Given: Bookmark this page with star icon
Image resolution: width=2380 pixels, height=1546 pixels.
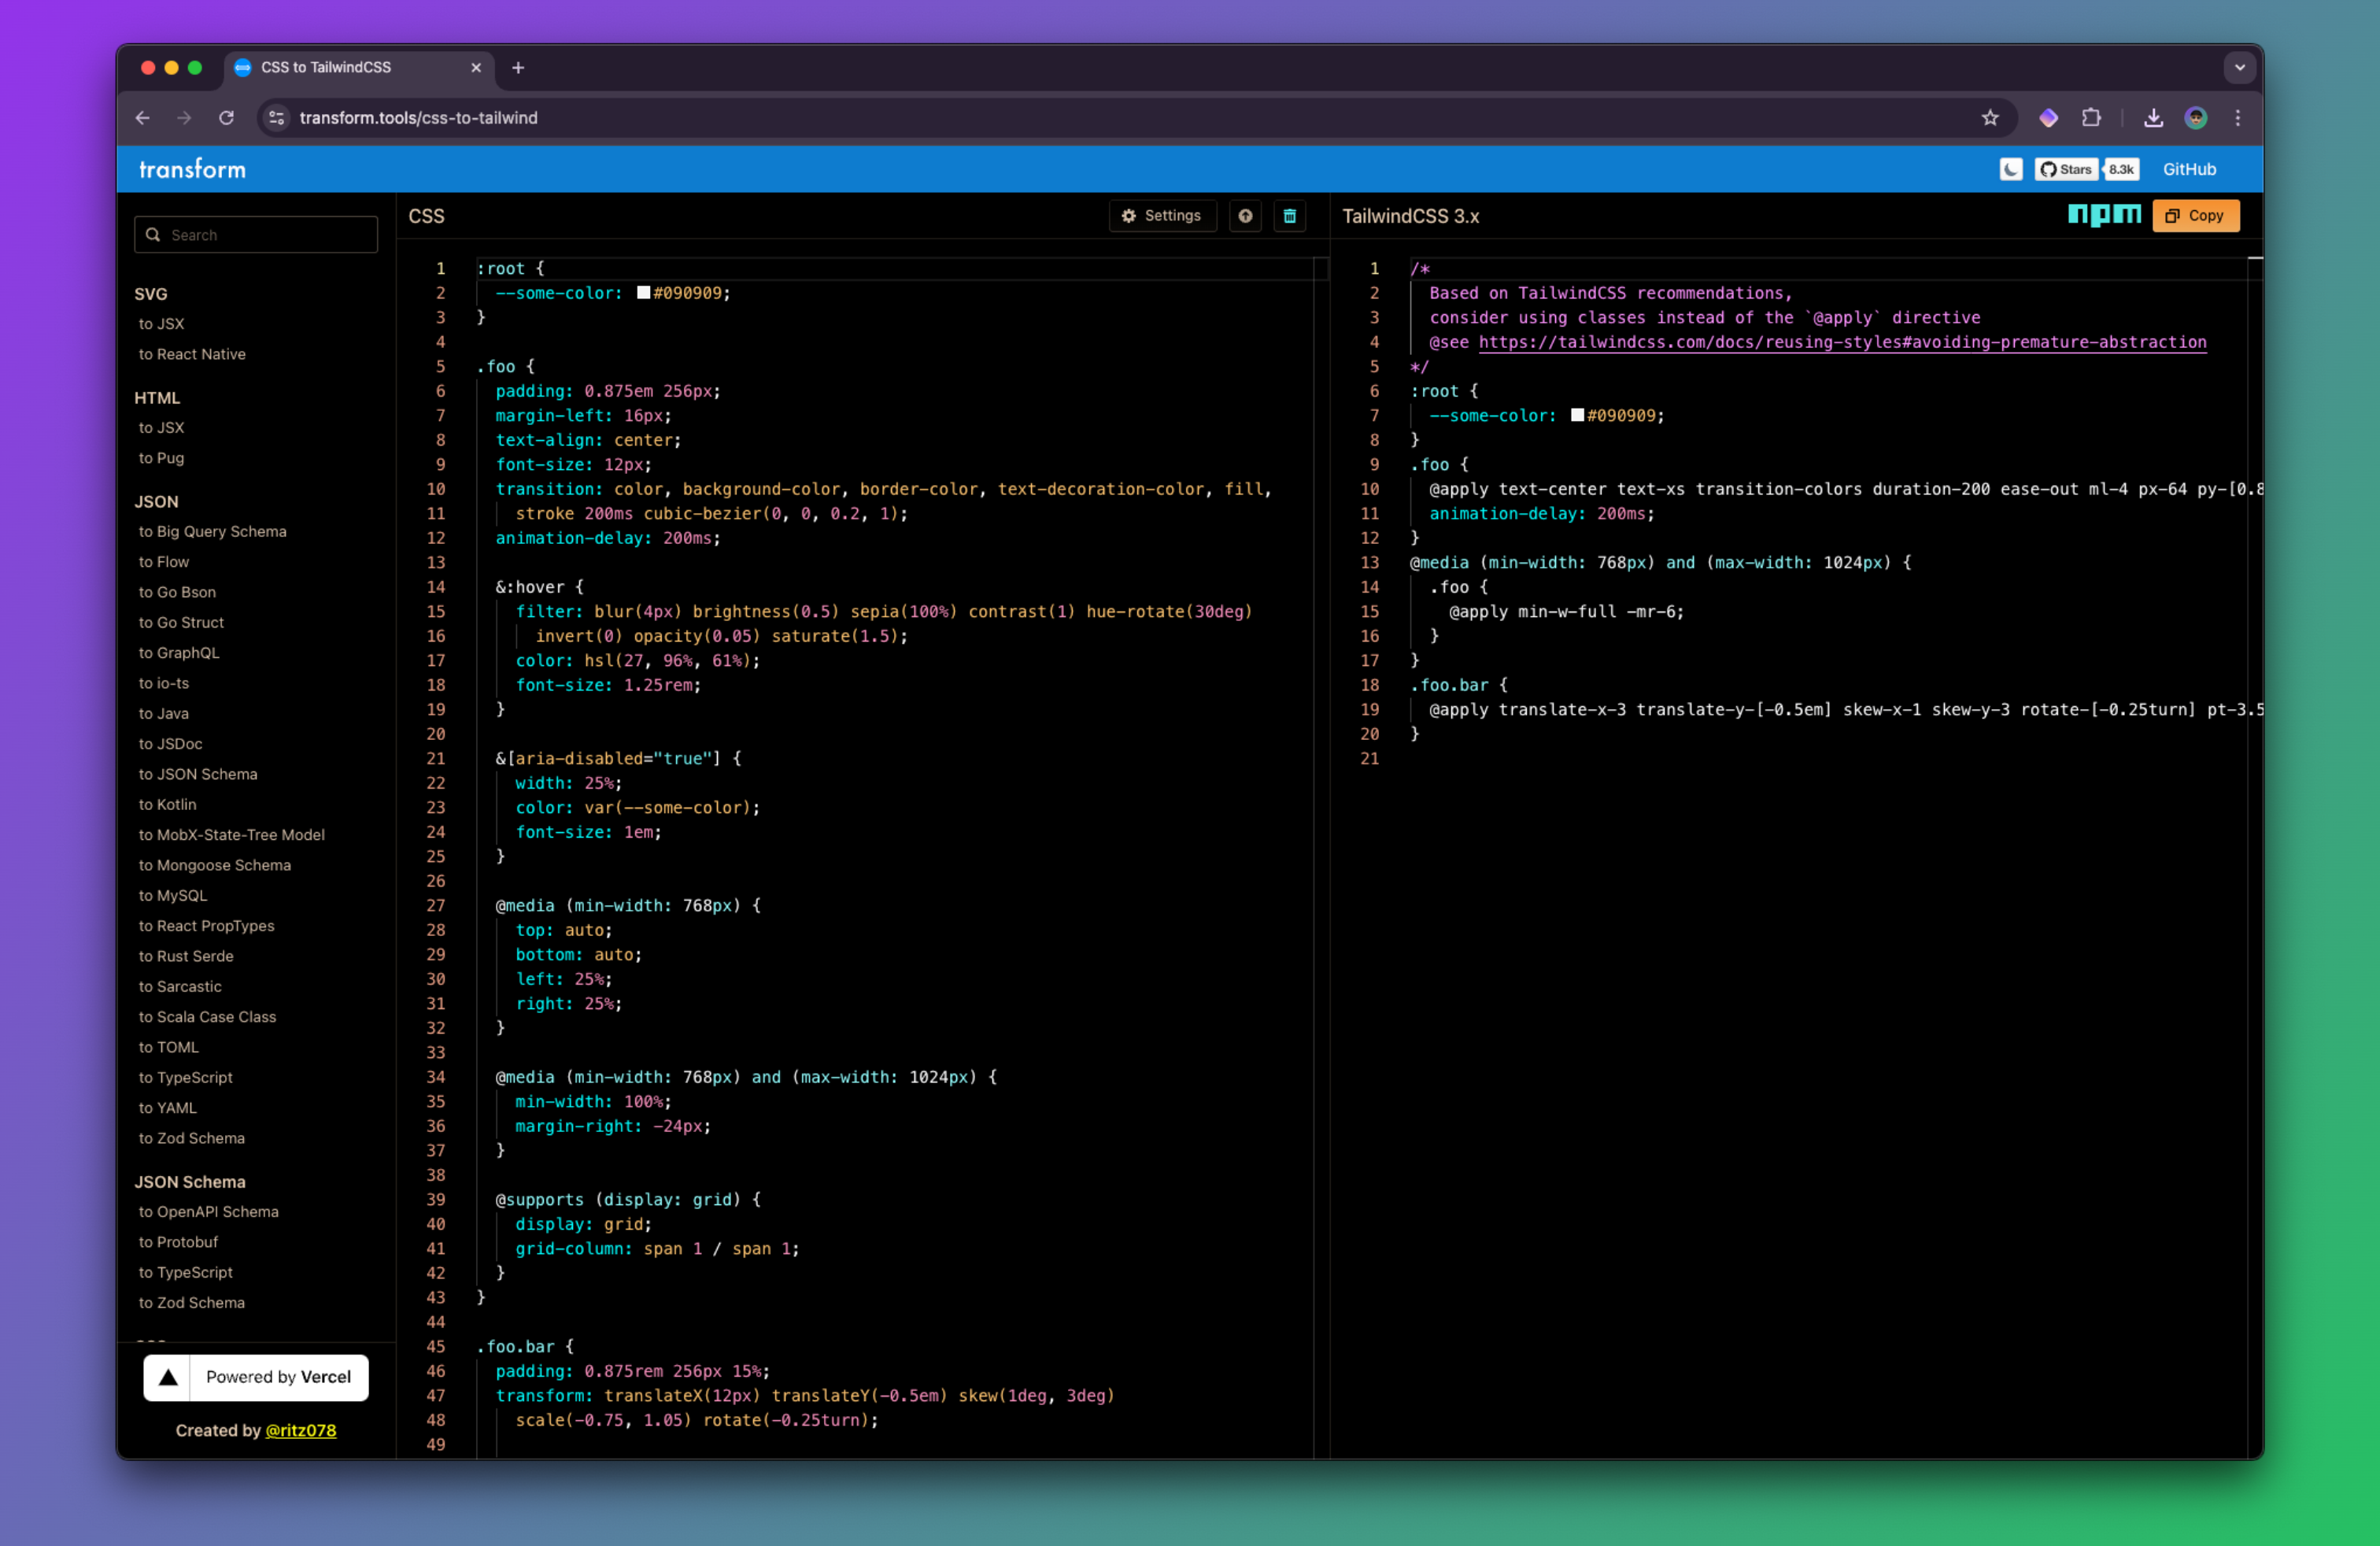Looking at the screenshot, I should tap(1990, 118).
